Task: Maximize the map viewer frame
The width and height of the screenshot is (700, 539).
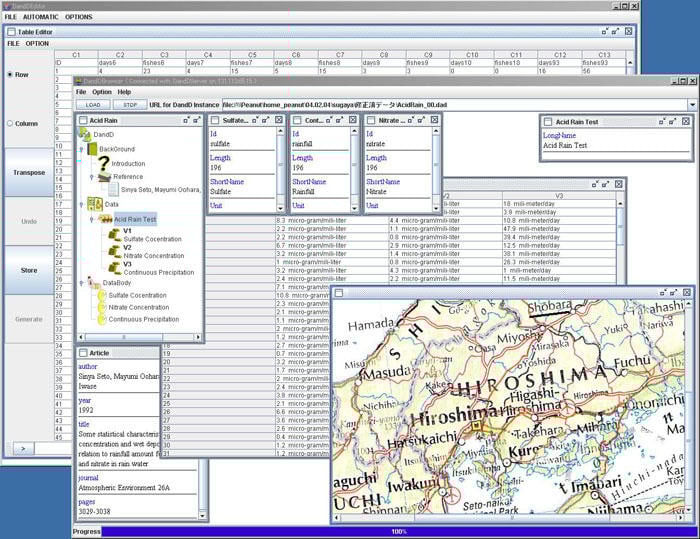Action: [674, 292]
